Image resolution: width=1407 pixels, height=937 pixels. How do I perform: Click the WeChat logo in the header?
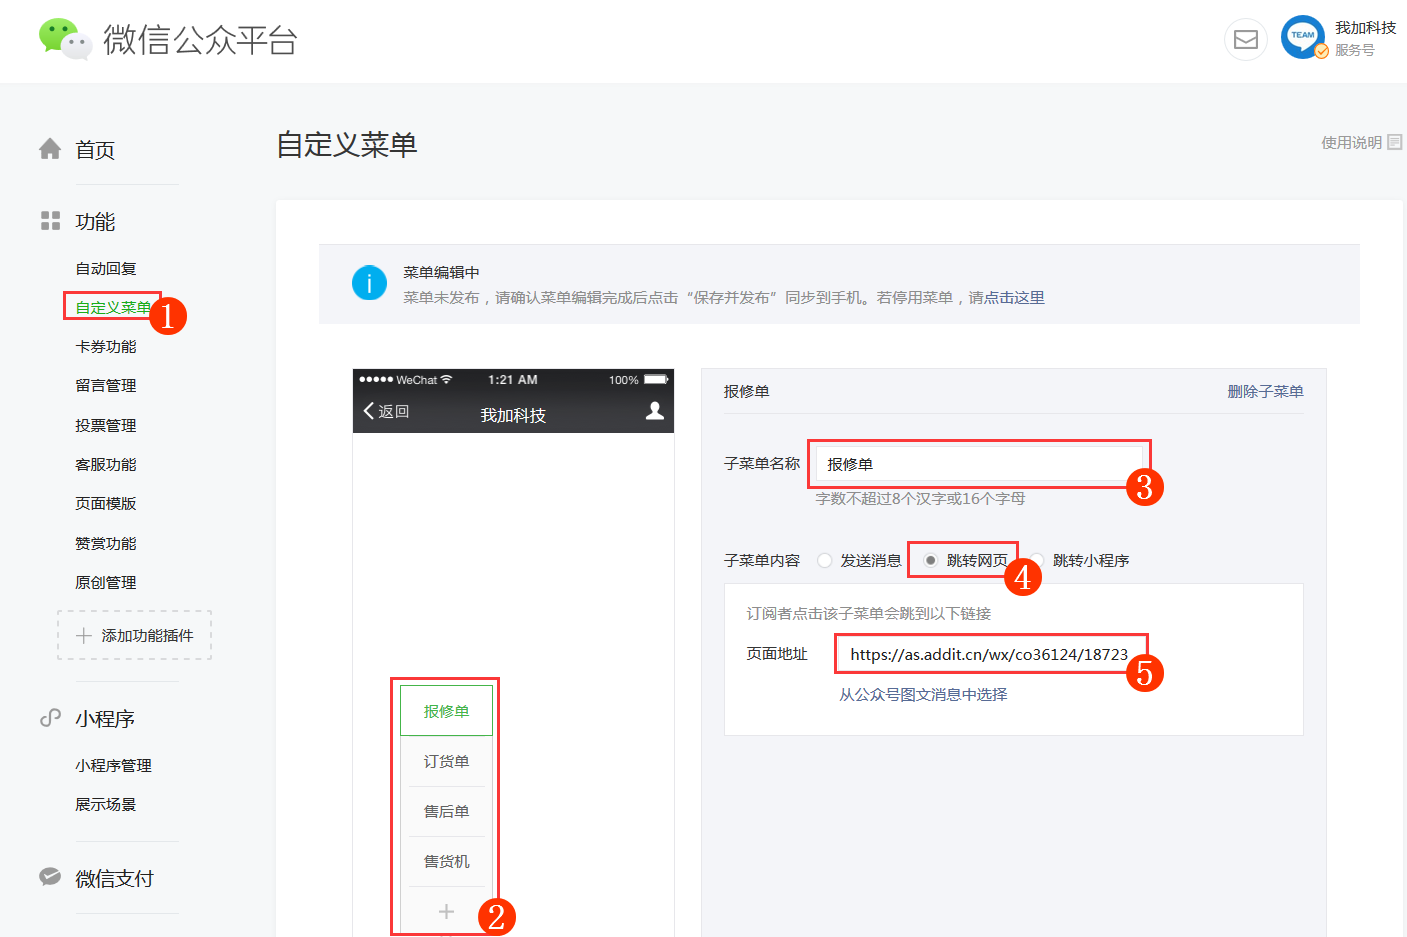pos(65,39)
